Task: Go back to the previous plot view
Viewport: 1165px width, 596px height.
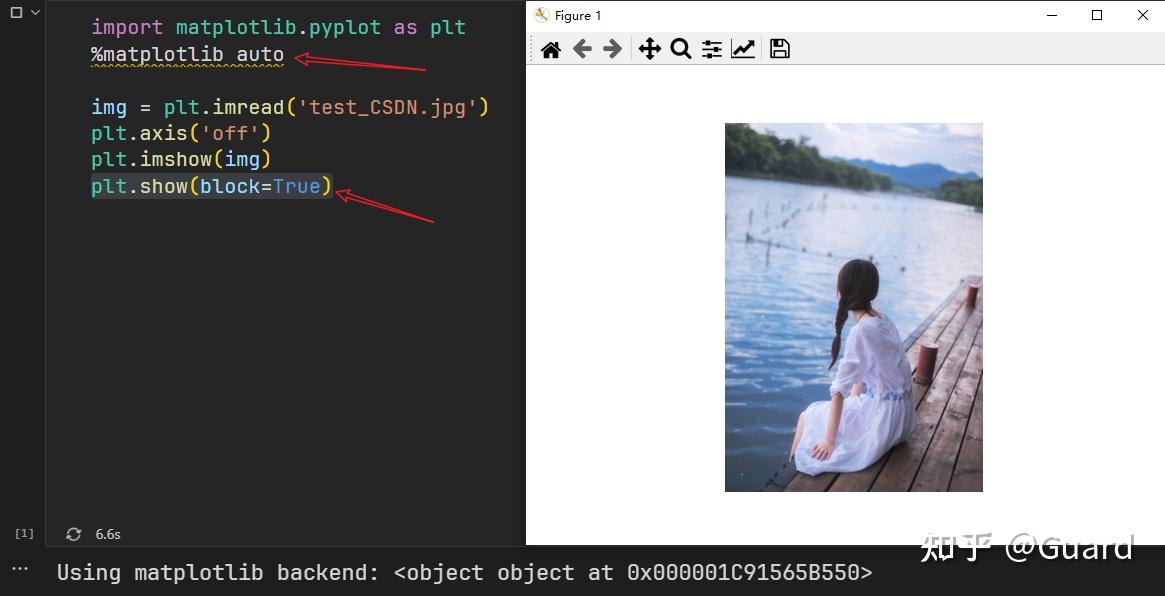Action: pyautogui.click(x=582, y=48)
